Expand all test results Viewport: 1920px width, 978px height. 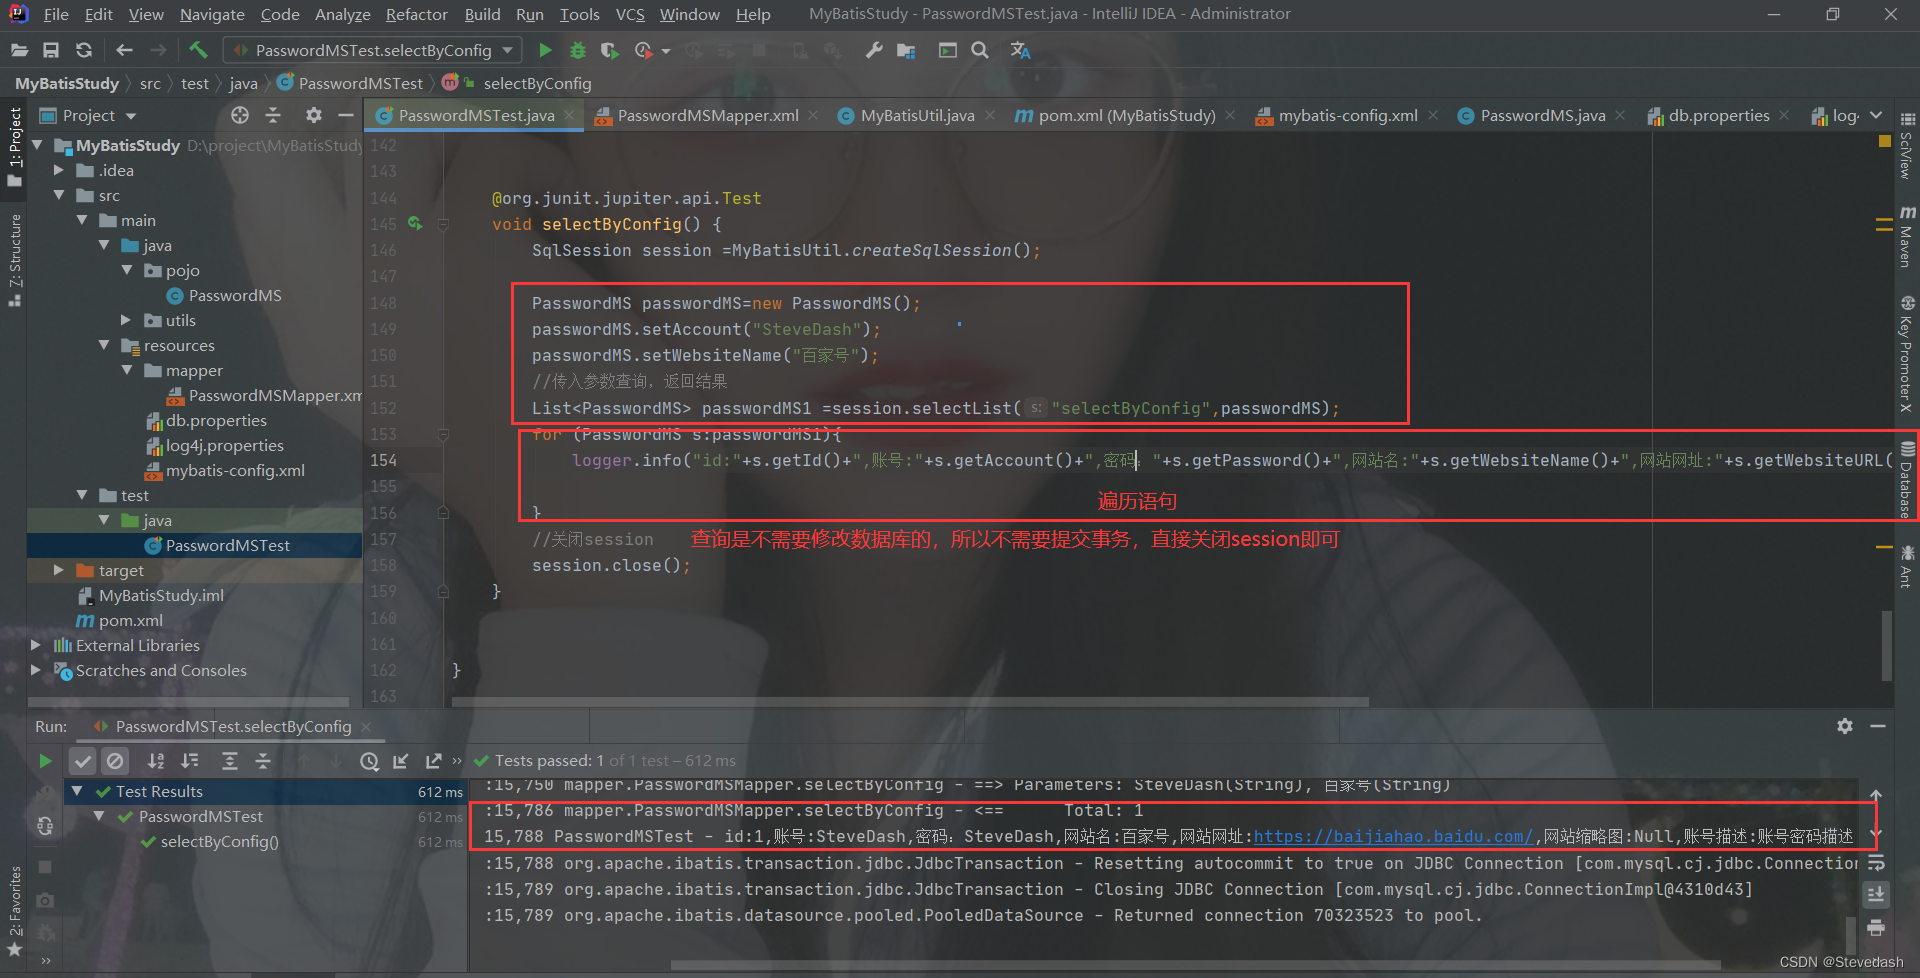pyautogui.click(x=229, y=761)
